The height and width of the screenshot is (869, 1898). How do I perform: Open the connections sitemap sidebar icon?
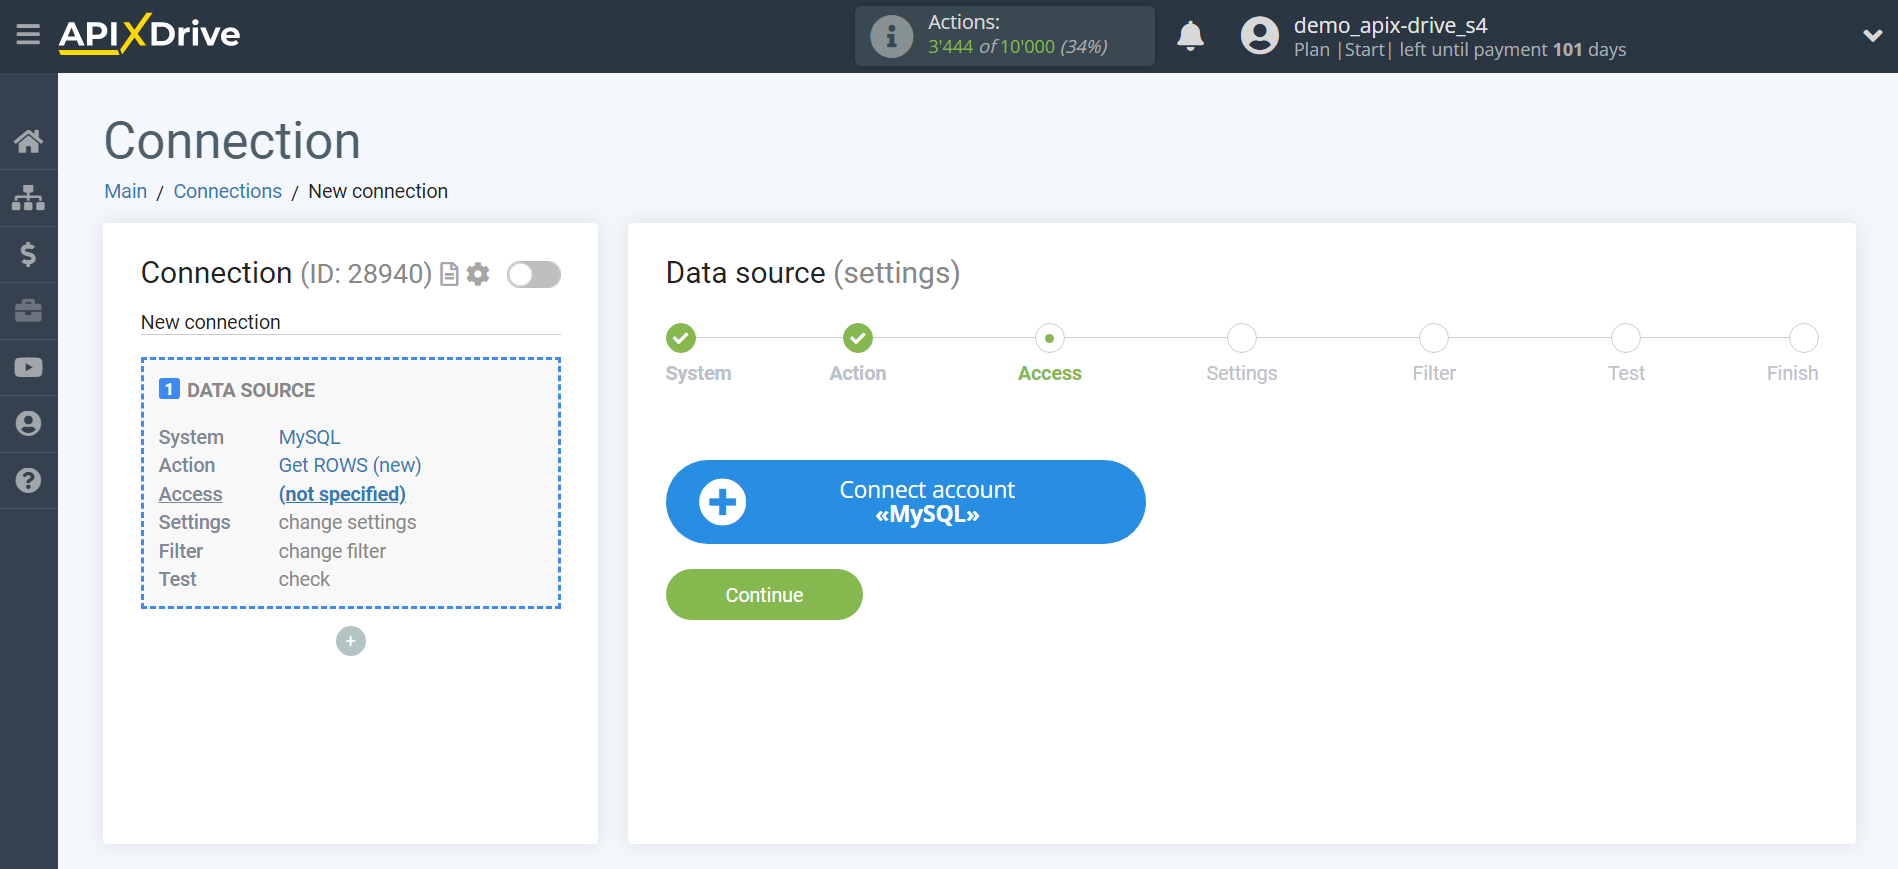pos(28,198)
